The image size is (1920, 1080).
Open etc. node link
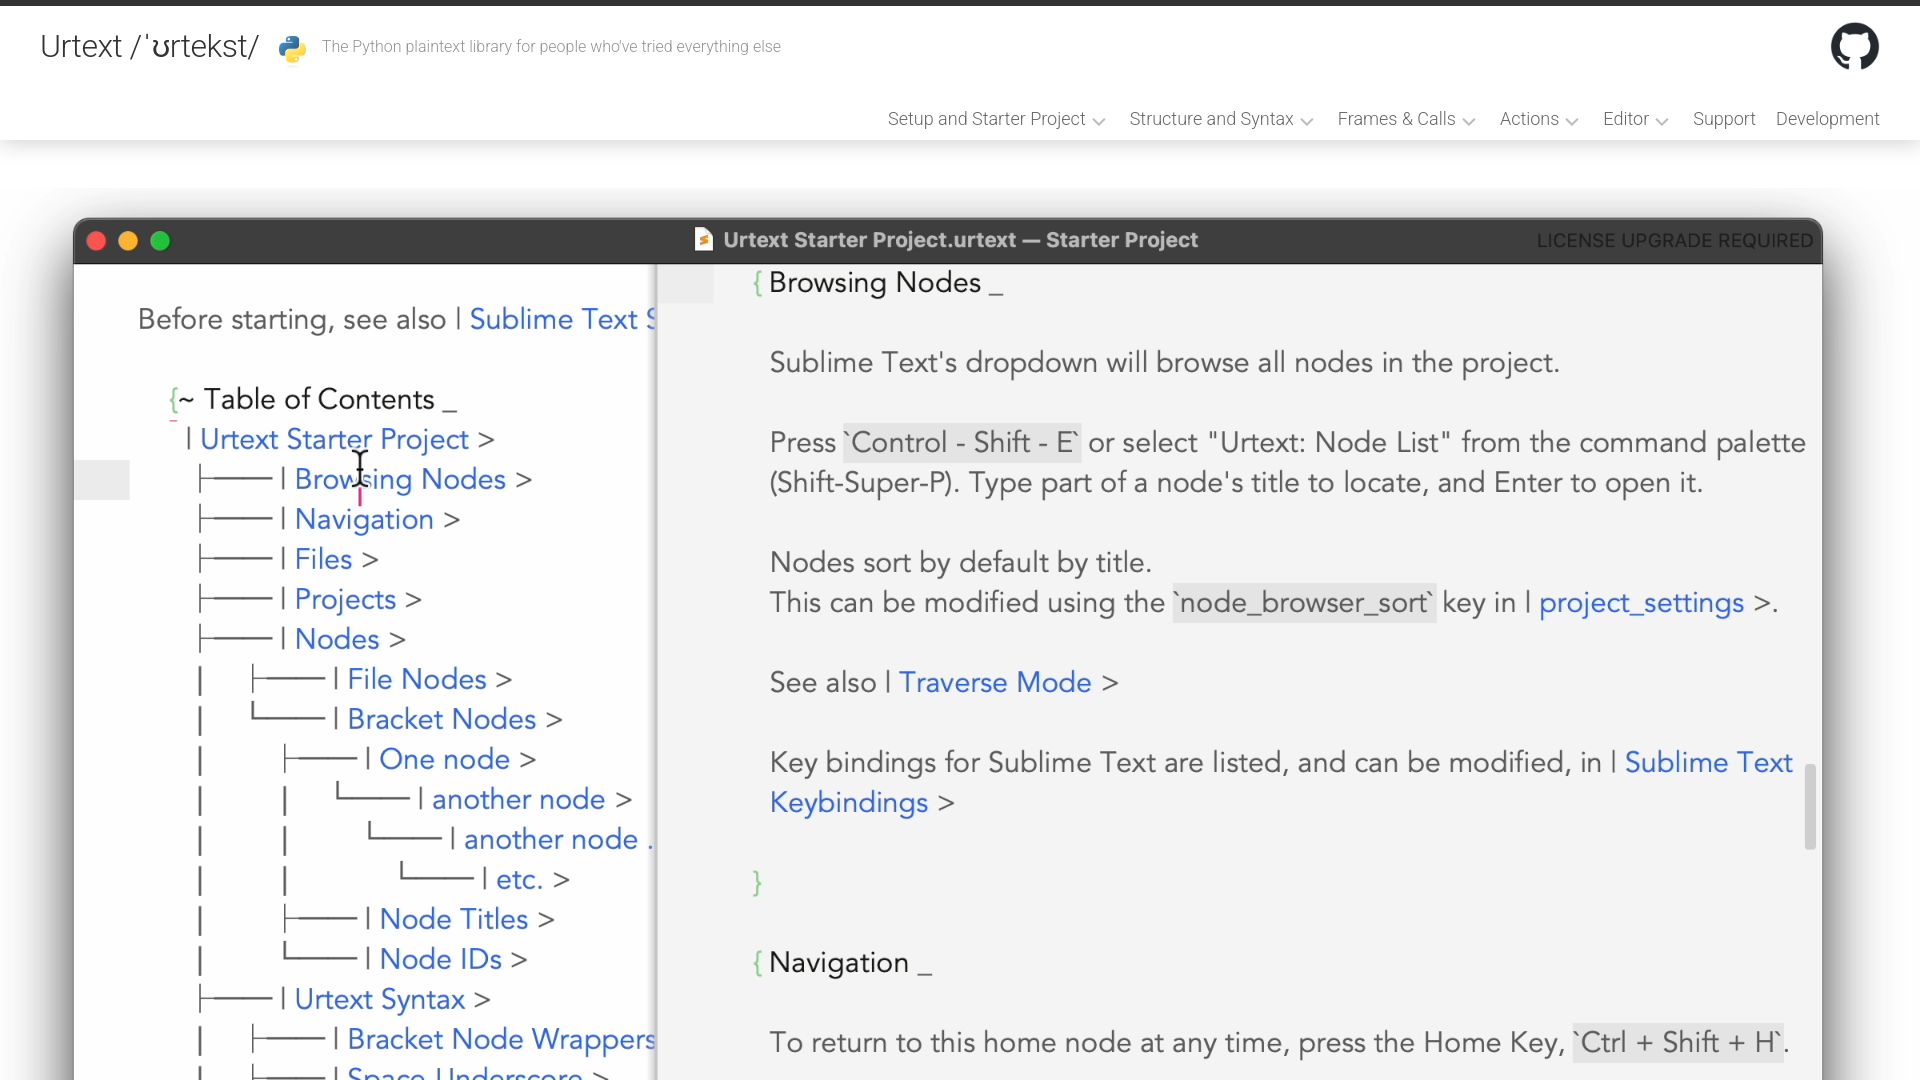[x=519, y=879]
